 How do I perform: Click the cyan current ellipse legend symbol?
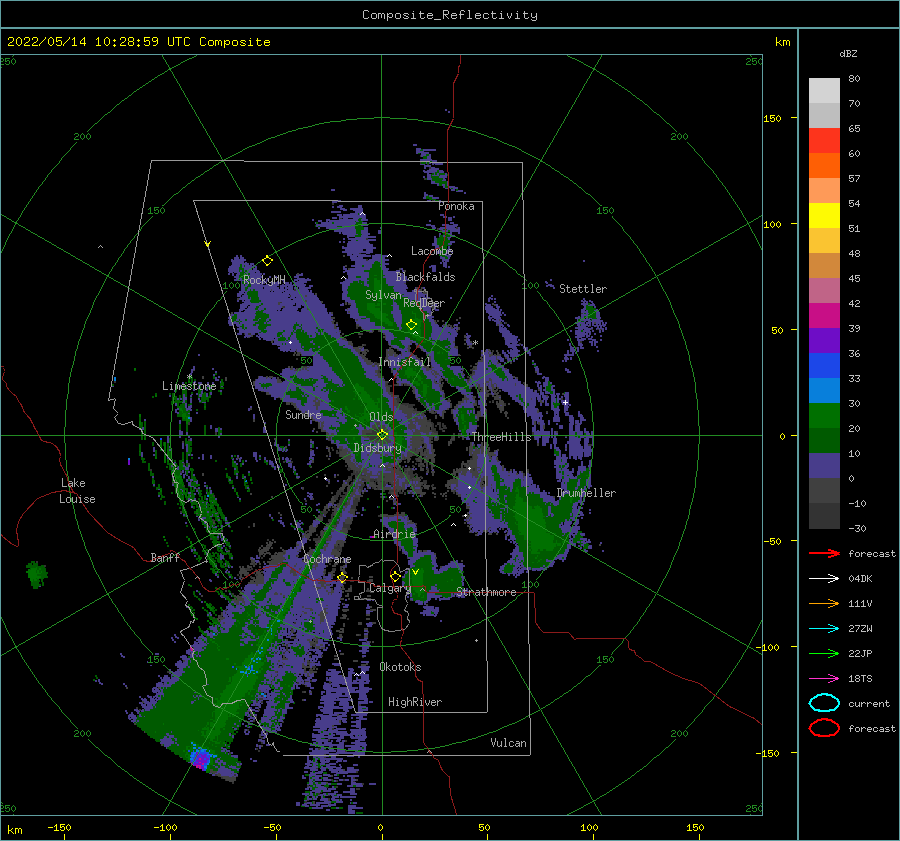[824, 703]
